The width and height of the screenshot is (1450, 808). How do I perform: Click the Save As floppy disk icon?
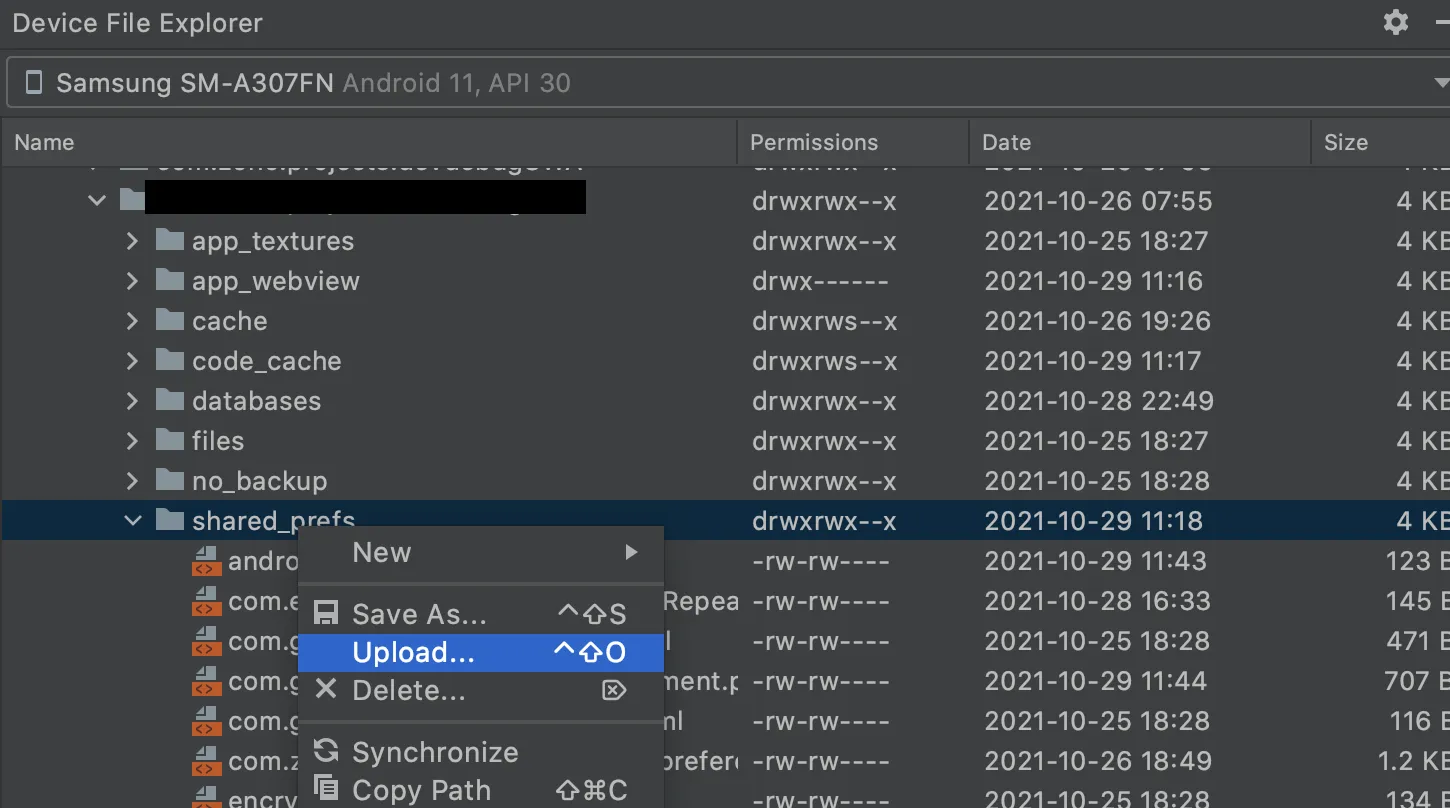pyautogui.click(x=326, y=613)
